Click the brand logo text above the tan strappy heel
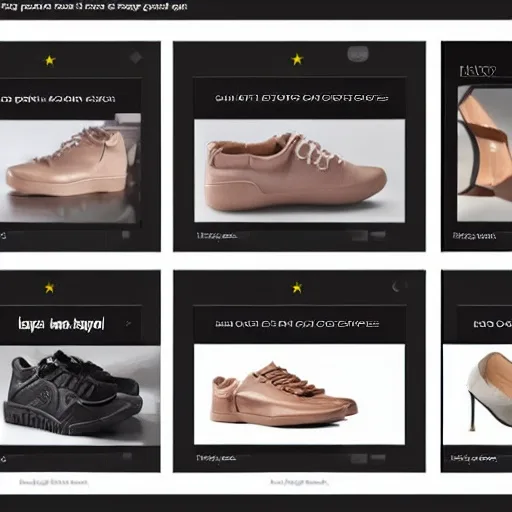 [x=478, y=71]
